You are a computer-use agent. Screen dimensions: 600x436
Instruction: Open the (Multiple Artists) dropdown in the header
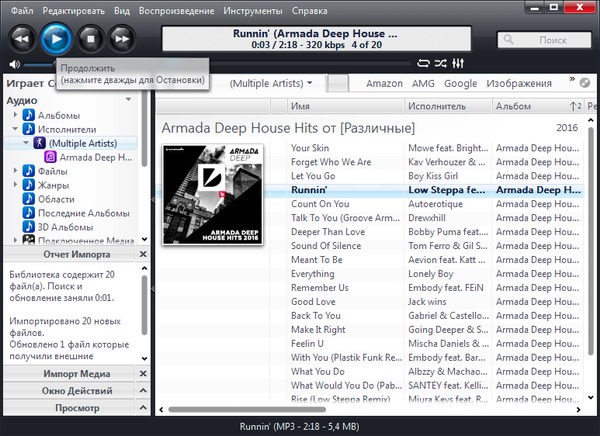pyautogui.click(x=271, y=83)
